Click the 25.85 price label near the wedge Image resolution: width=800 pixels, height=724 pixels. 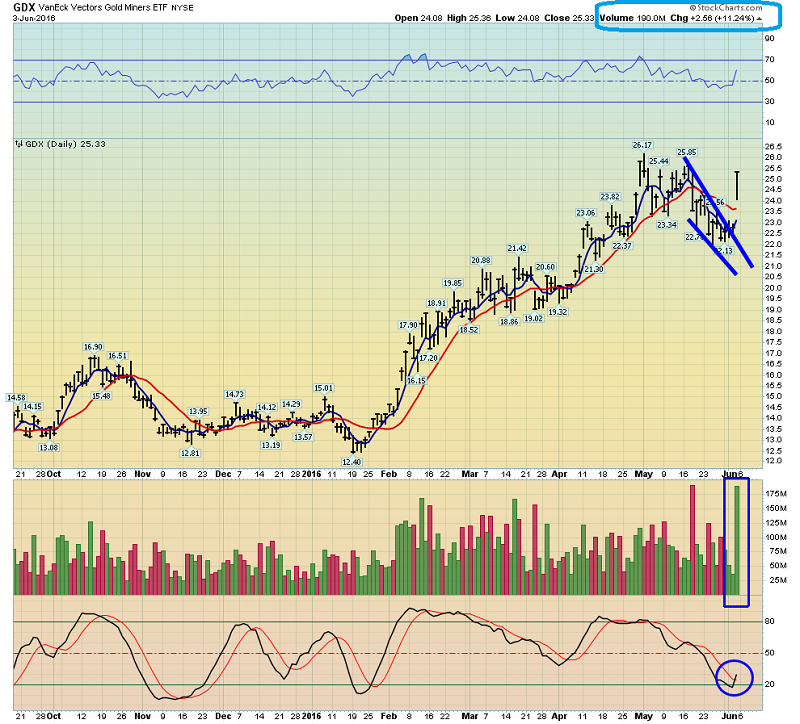coord(687,151)
